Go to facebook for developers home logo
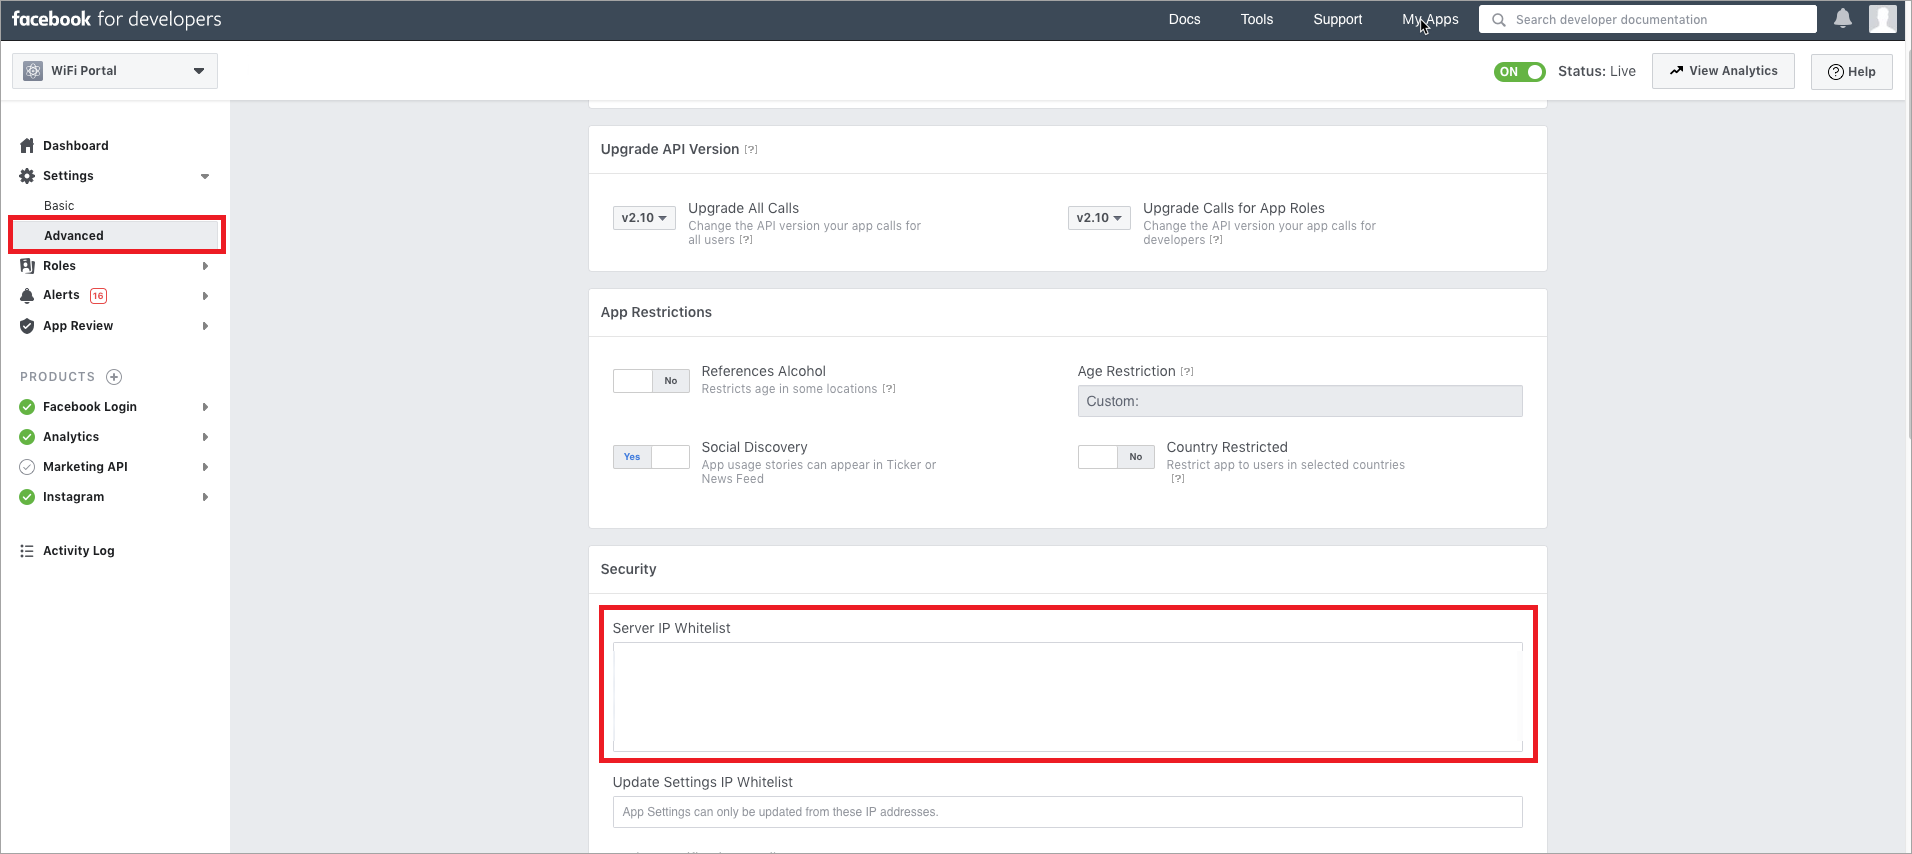This screenshot has height=854, width=1912. click(116, 19)
